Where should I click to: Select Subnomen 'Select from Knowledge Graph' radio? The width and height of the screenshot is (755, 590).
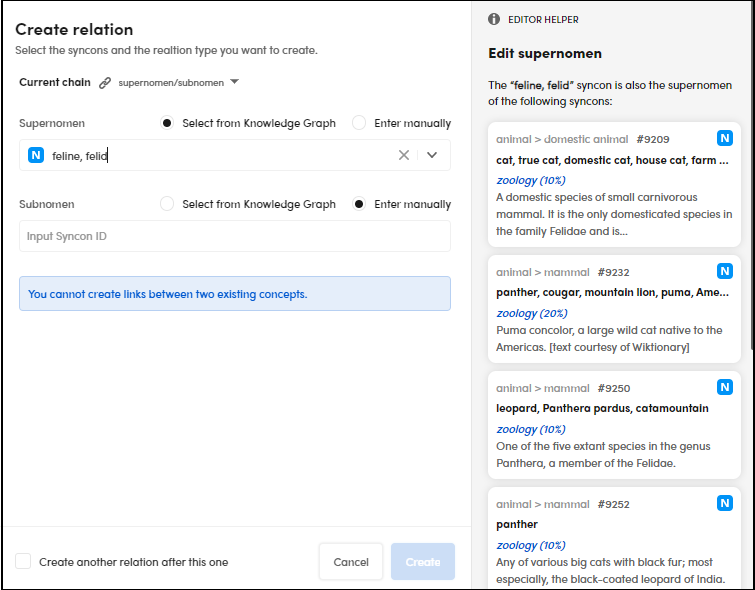pos(167,204)
